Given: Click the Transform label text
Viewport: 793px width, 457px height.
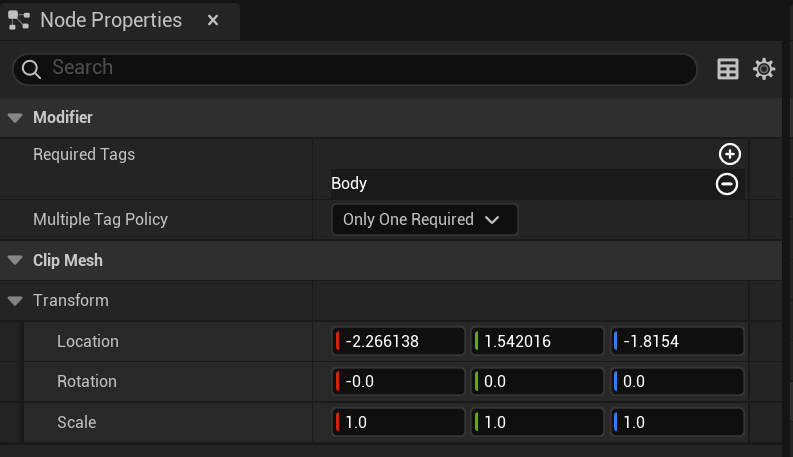Looking at the screenshot, I should 71,300.
